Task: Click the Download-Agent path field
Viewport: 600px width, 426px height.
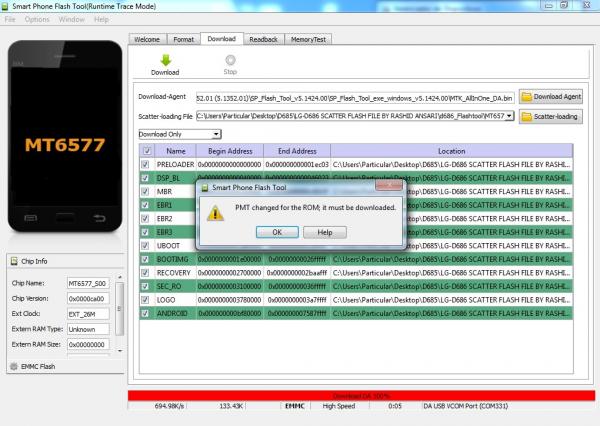Action: tap(355, 98)
